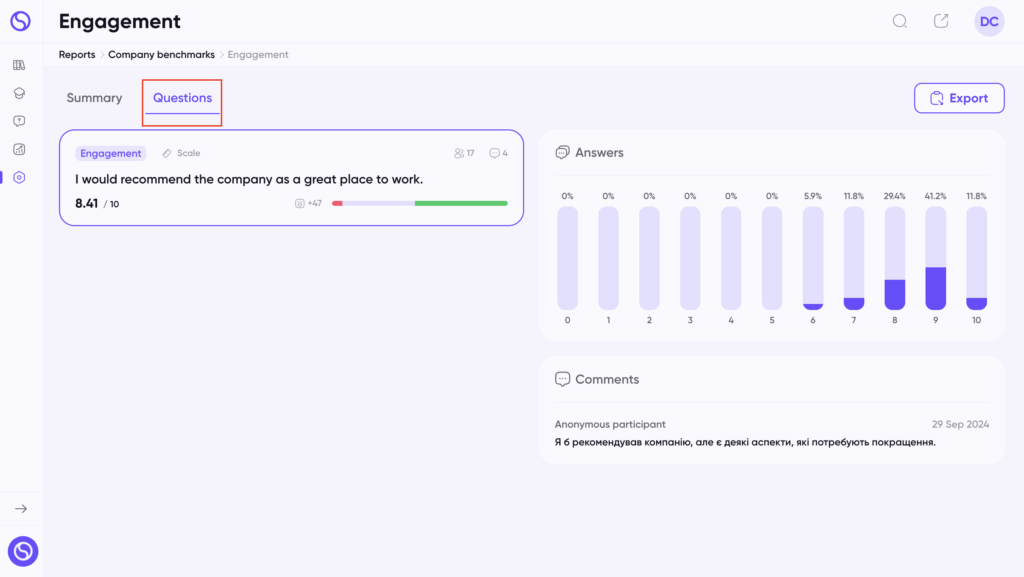Open the survey question bubble sidebar icon
Screen dimensions: 1024x577
click(x=19, y=121)
